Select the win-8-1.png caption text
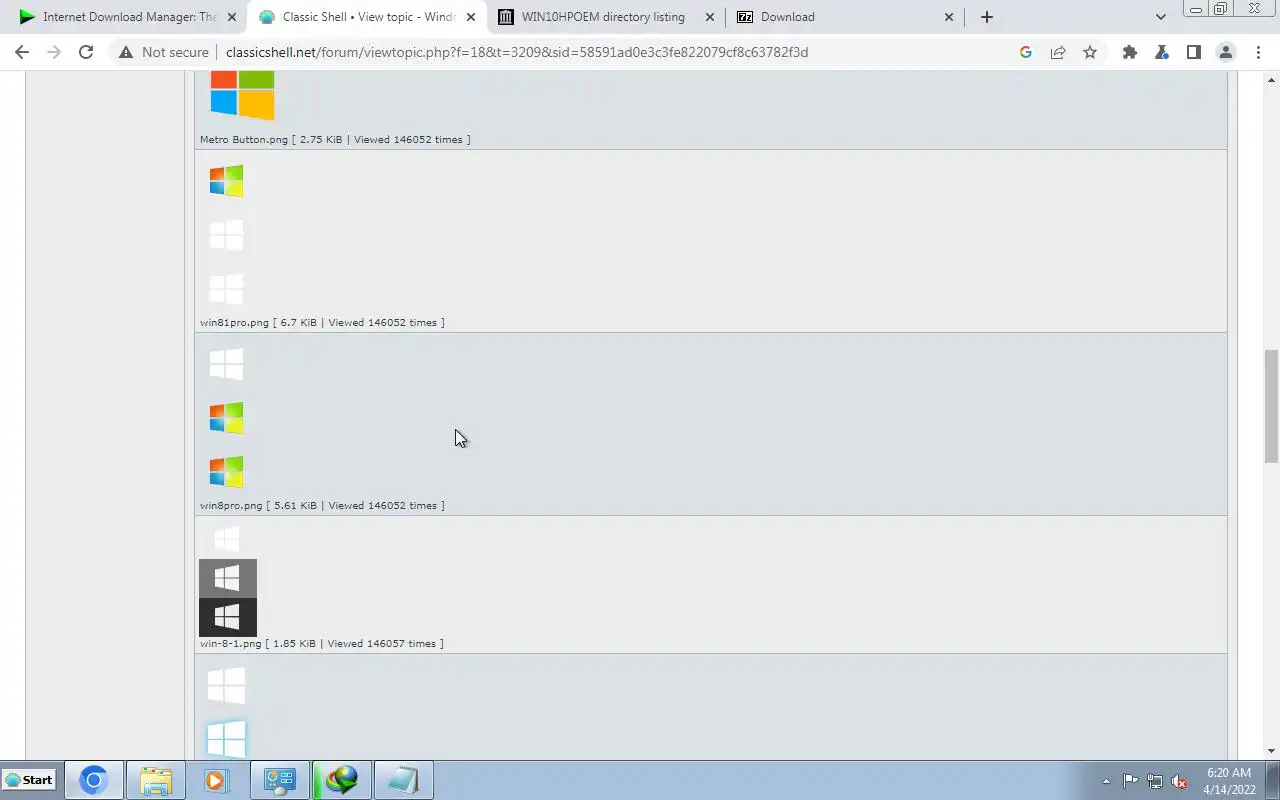Image resolution: width=1280 pixels, height=800 pixels. [322, 644]
